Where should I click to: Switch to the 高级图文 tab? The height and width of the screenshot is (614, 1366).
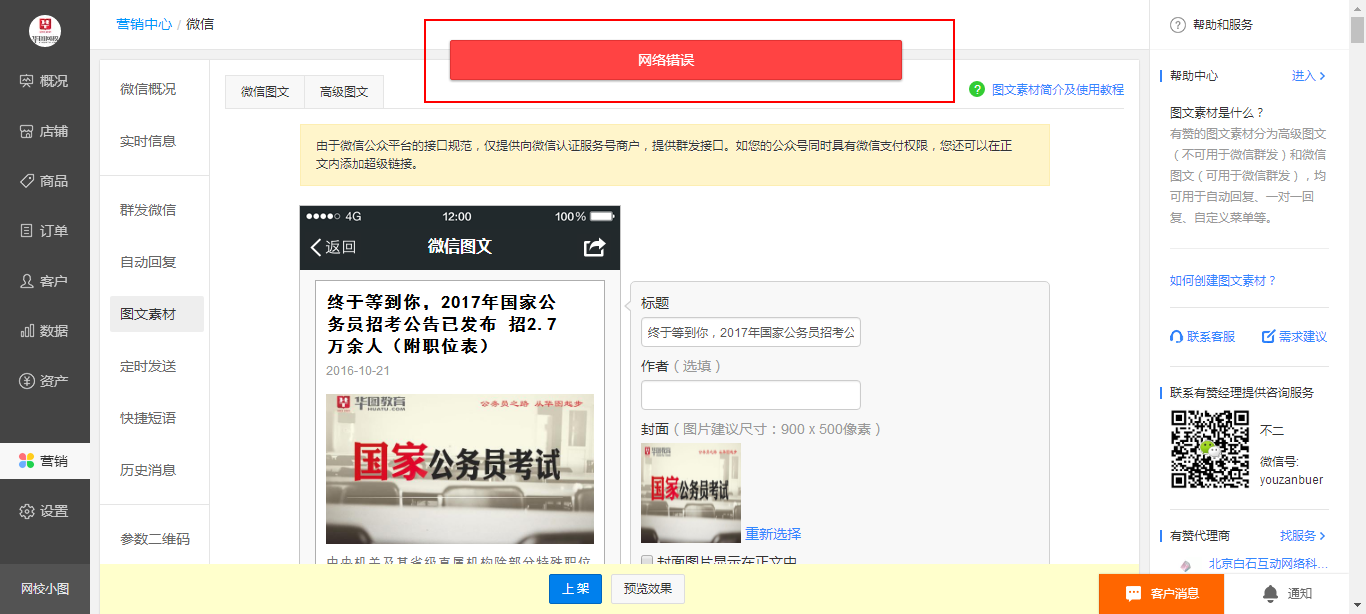pos(344,89)
